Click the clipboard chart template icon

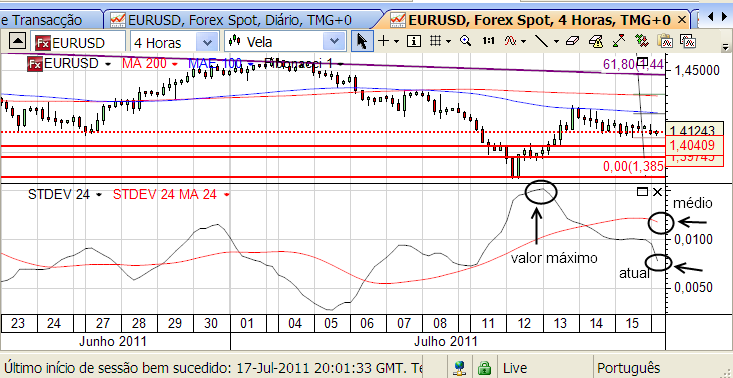coord(664,41)
